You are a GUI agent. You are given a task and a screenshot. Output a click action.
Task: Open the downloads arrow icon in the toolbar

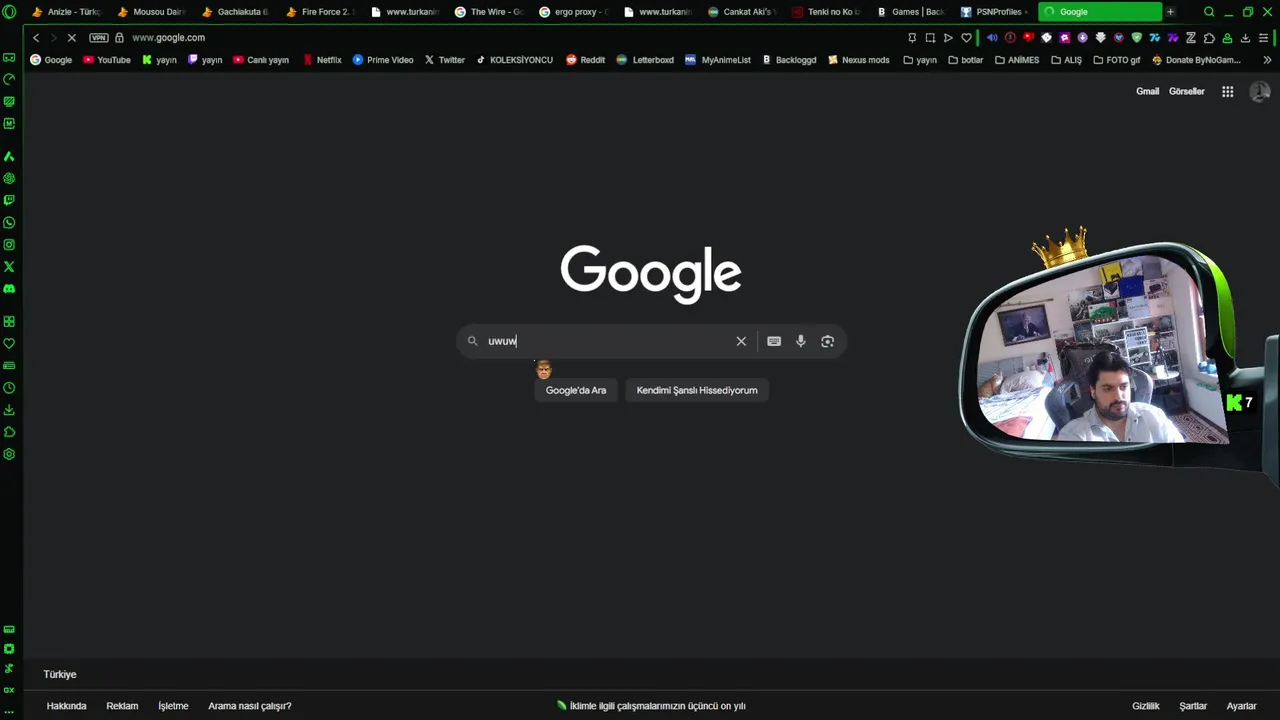pos(1245,38)
